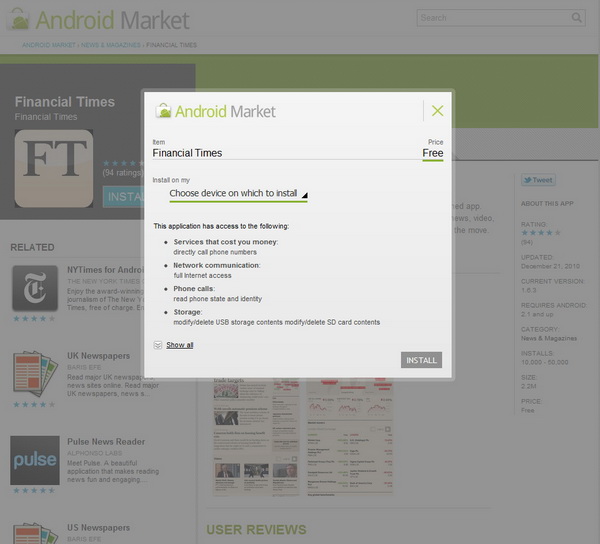This screenshot has width=600, height=544.
Task: Click the December 21, 2010 updated date
Action: [550, 266]
